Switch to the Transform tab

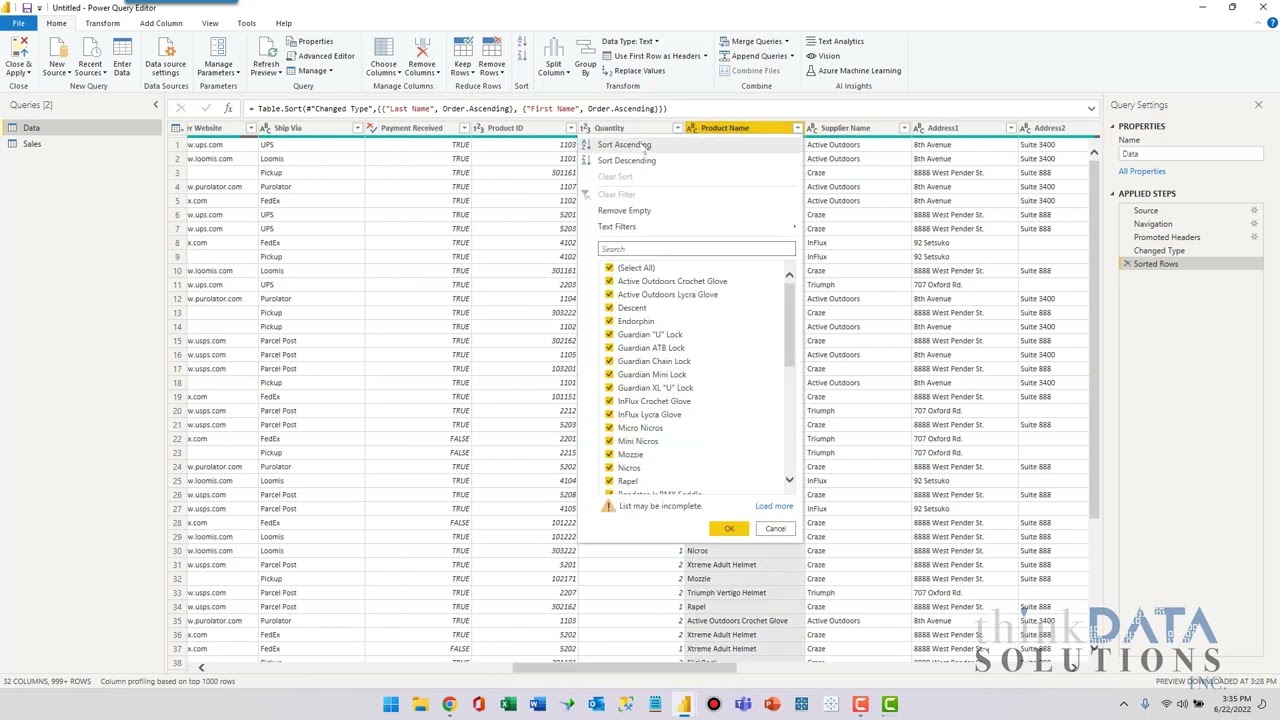(x=102, y=23)
